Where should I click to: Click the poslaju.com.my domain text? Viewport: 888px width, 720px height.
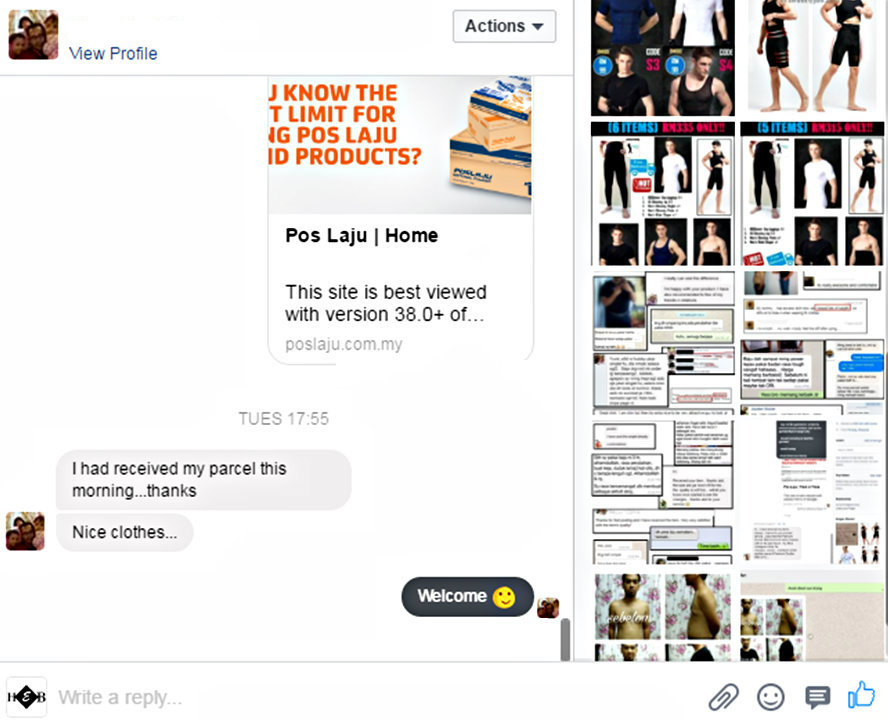pos(344,344)
